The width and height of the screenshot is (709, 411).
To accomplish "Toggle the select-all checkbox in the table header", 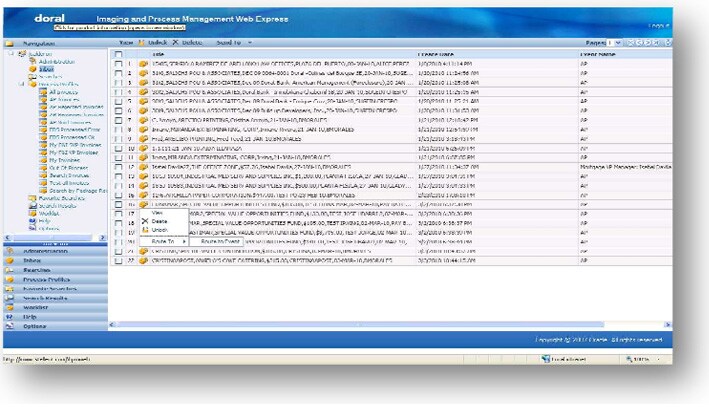I will click(x=118, y=54).
